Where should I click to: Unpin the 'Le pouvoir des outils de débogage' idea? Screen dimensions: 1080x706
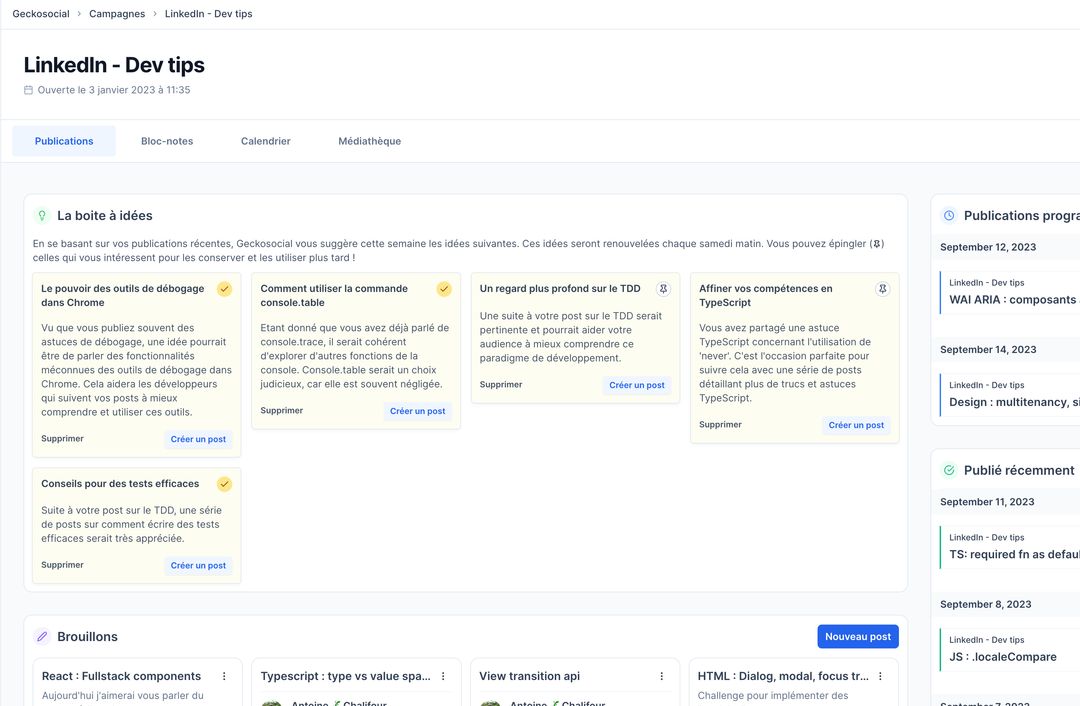pos(225,289)
